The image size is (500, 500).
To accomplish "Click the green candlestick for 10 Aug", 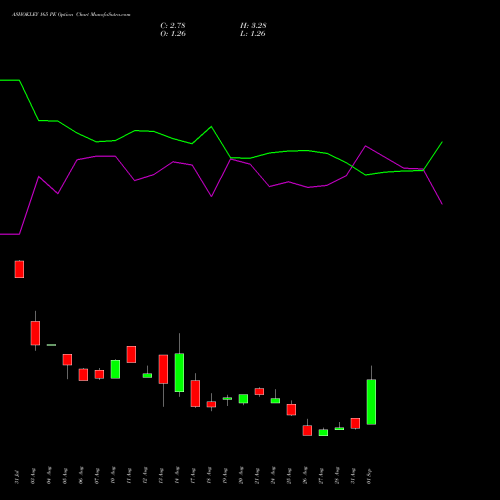I will [x=115, y=369].
